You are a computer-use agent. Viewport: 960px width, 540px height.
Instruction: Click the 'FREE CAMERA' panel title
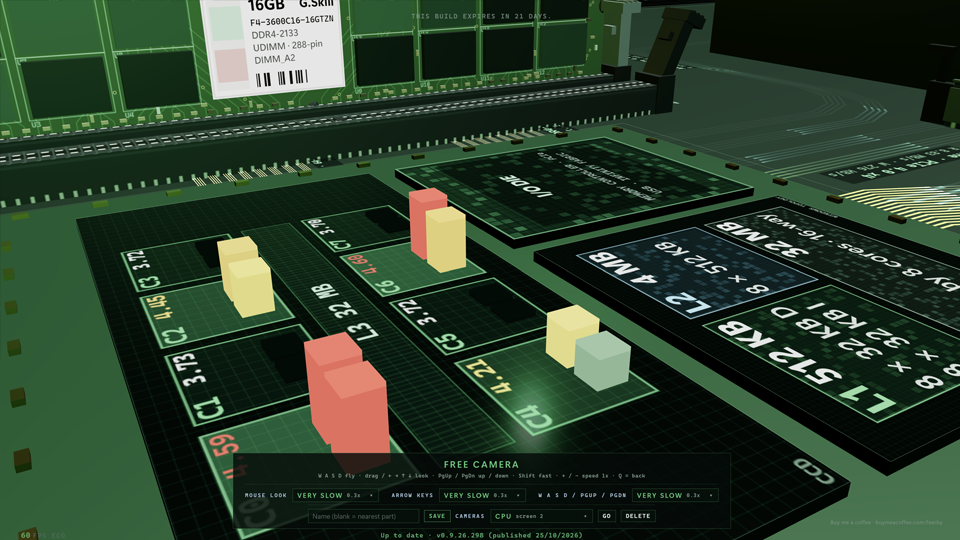(481, 465)
